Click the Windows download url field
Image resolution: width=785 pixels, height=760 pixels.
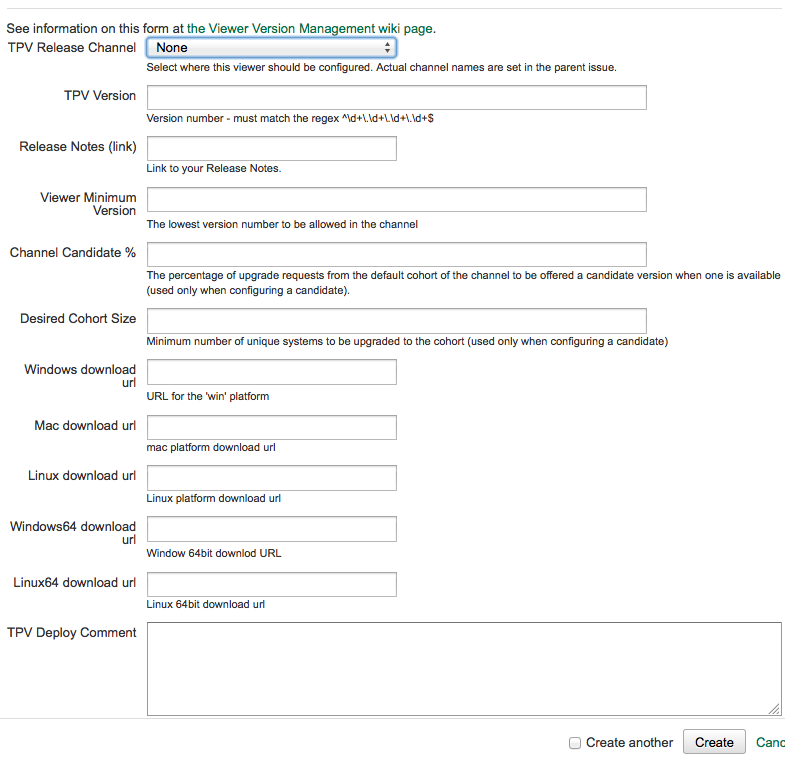pos(271,371)
